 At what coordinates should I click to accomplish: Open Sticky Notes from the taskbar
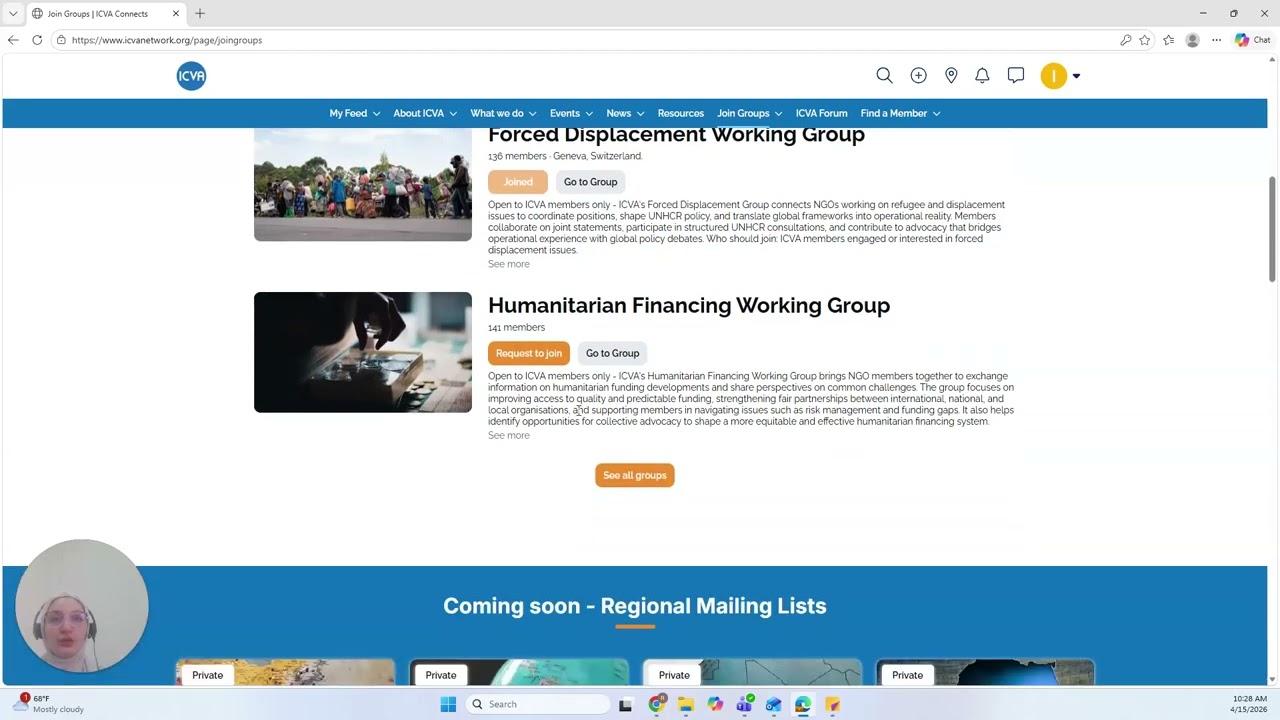click(832, 704)
